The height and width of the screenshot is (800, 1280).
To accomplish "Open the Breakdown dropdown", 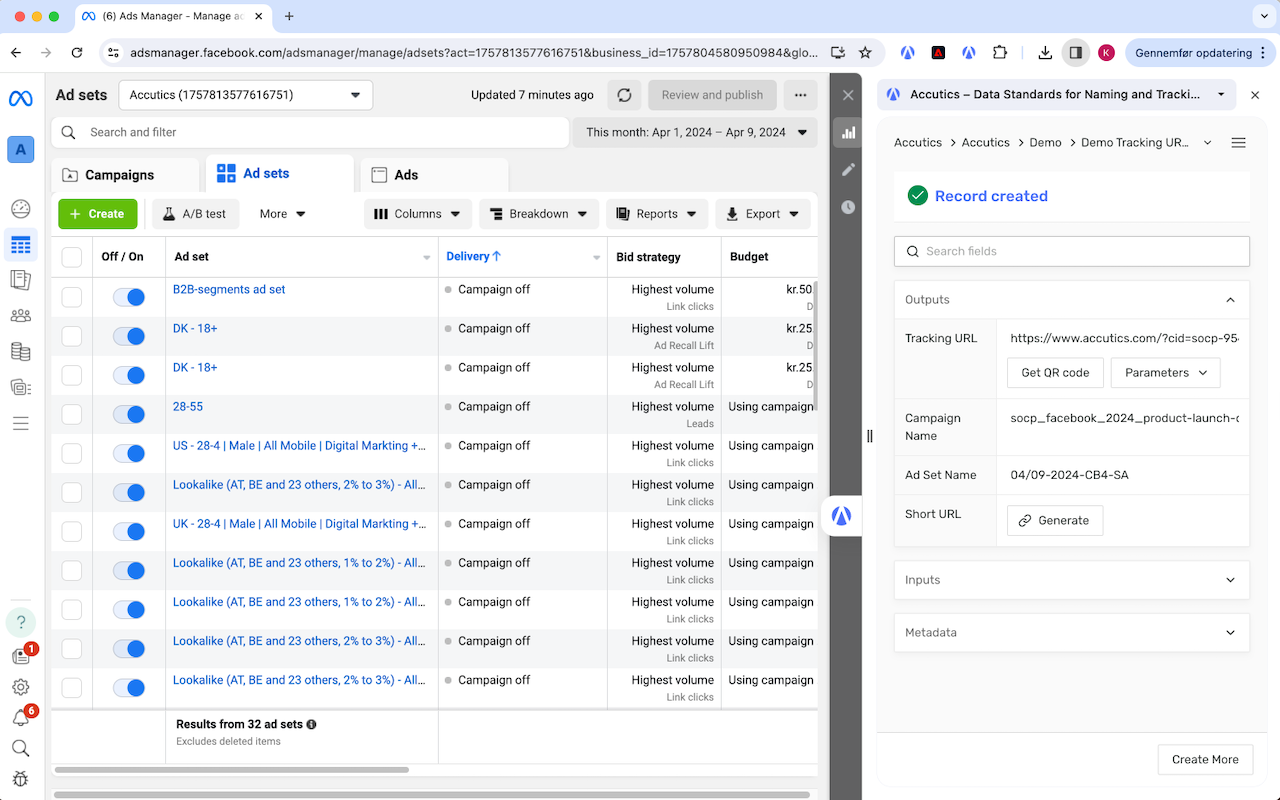I will coord(539,214).
